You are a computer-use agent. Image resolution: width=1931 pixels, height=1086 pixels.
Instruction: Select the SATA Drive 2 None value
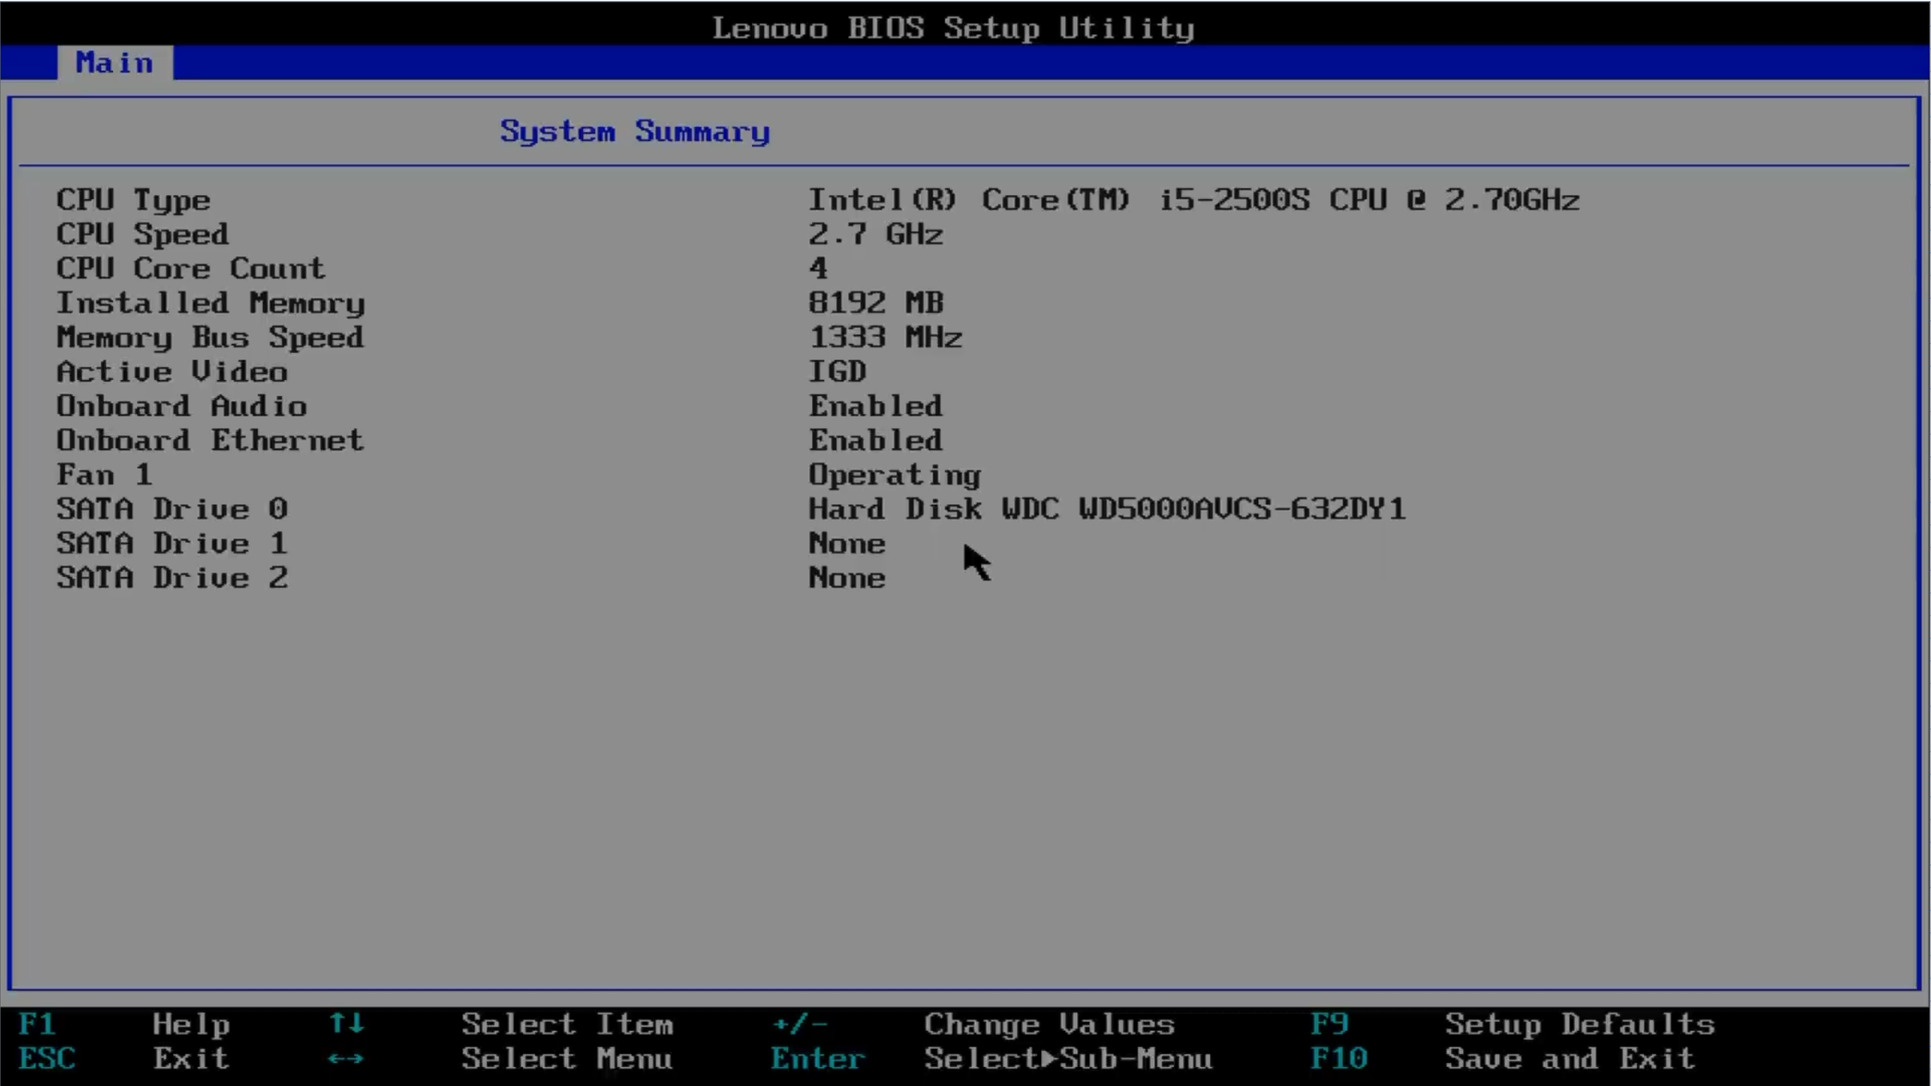click(846, 578)
